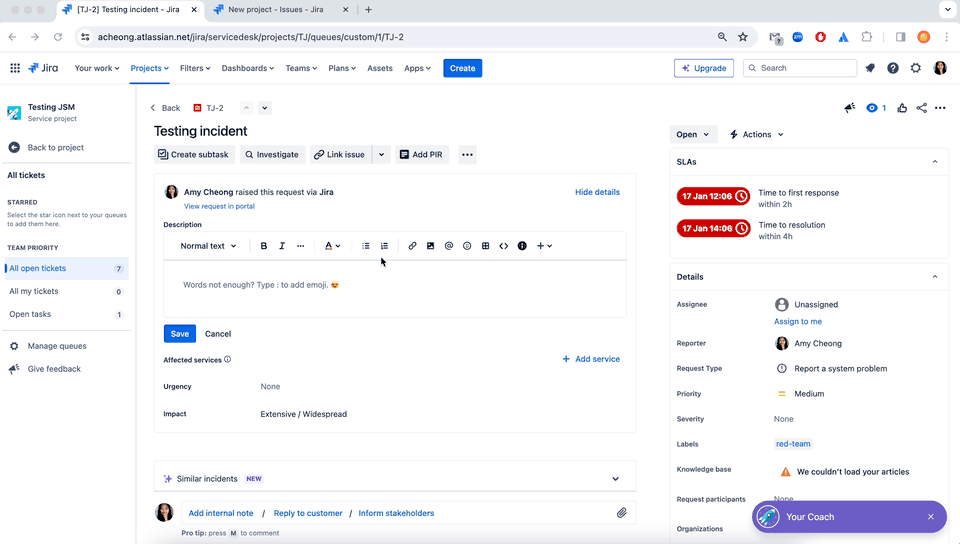Viewport: 960px width, 544px height.
Task: Open Jira notifications bell
Action: [x=870, y=68]
